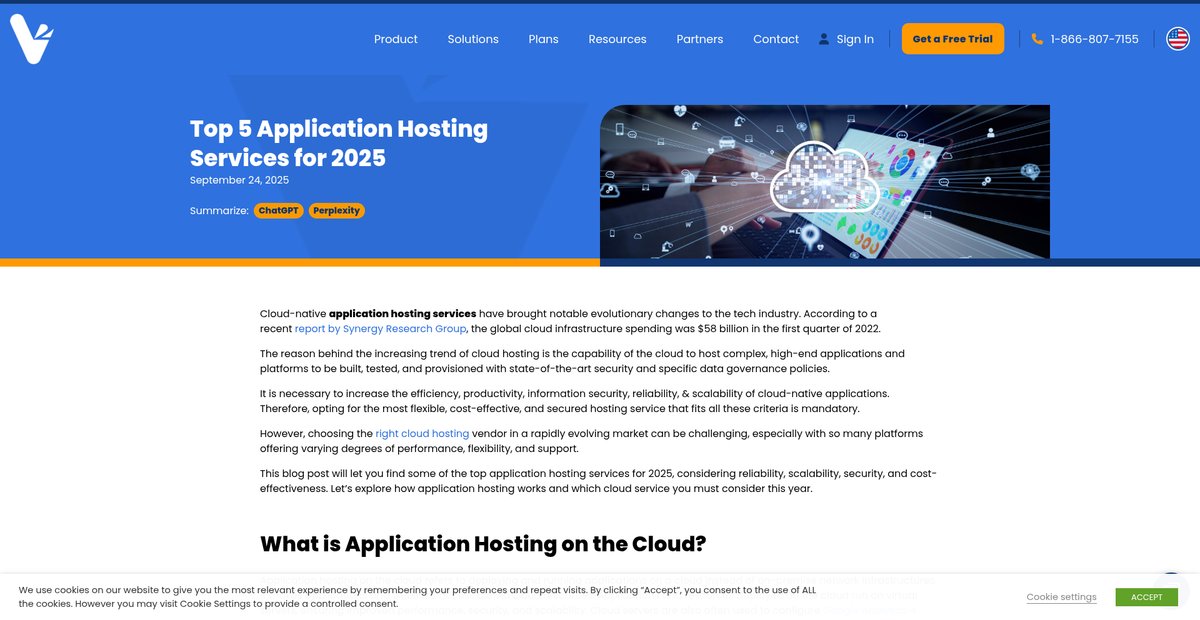Image resolution: width=1200 pixels, height=620 pixels.
Task: Summarize the article with ChatGPT
Action: [x=278, y=211]
